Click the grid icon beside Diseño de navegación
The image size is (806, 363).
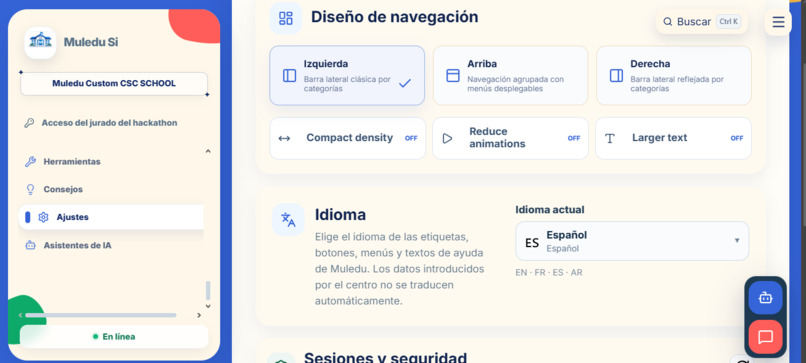[286, 18]
